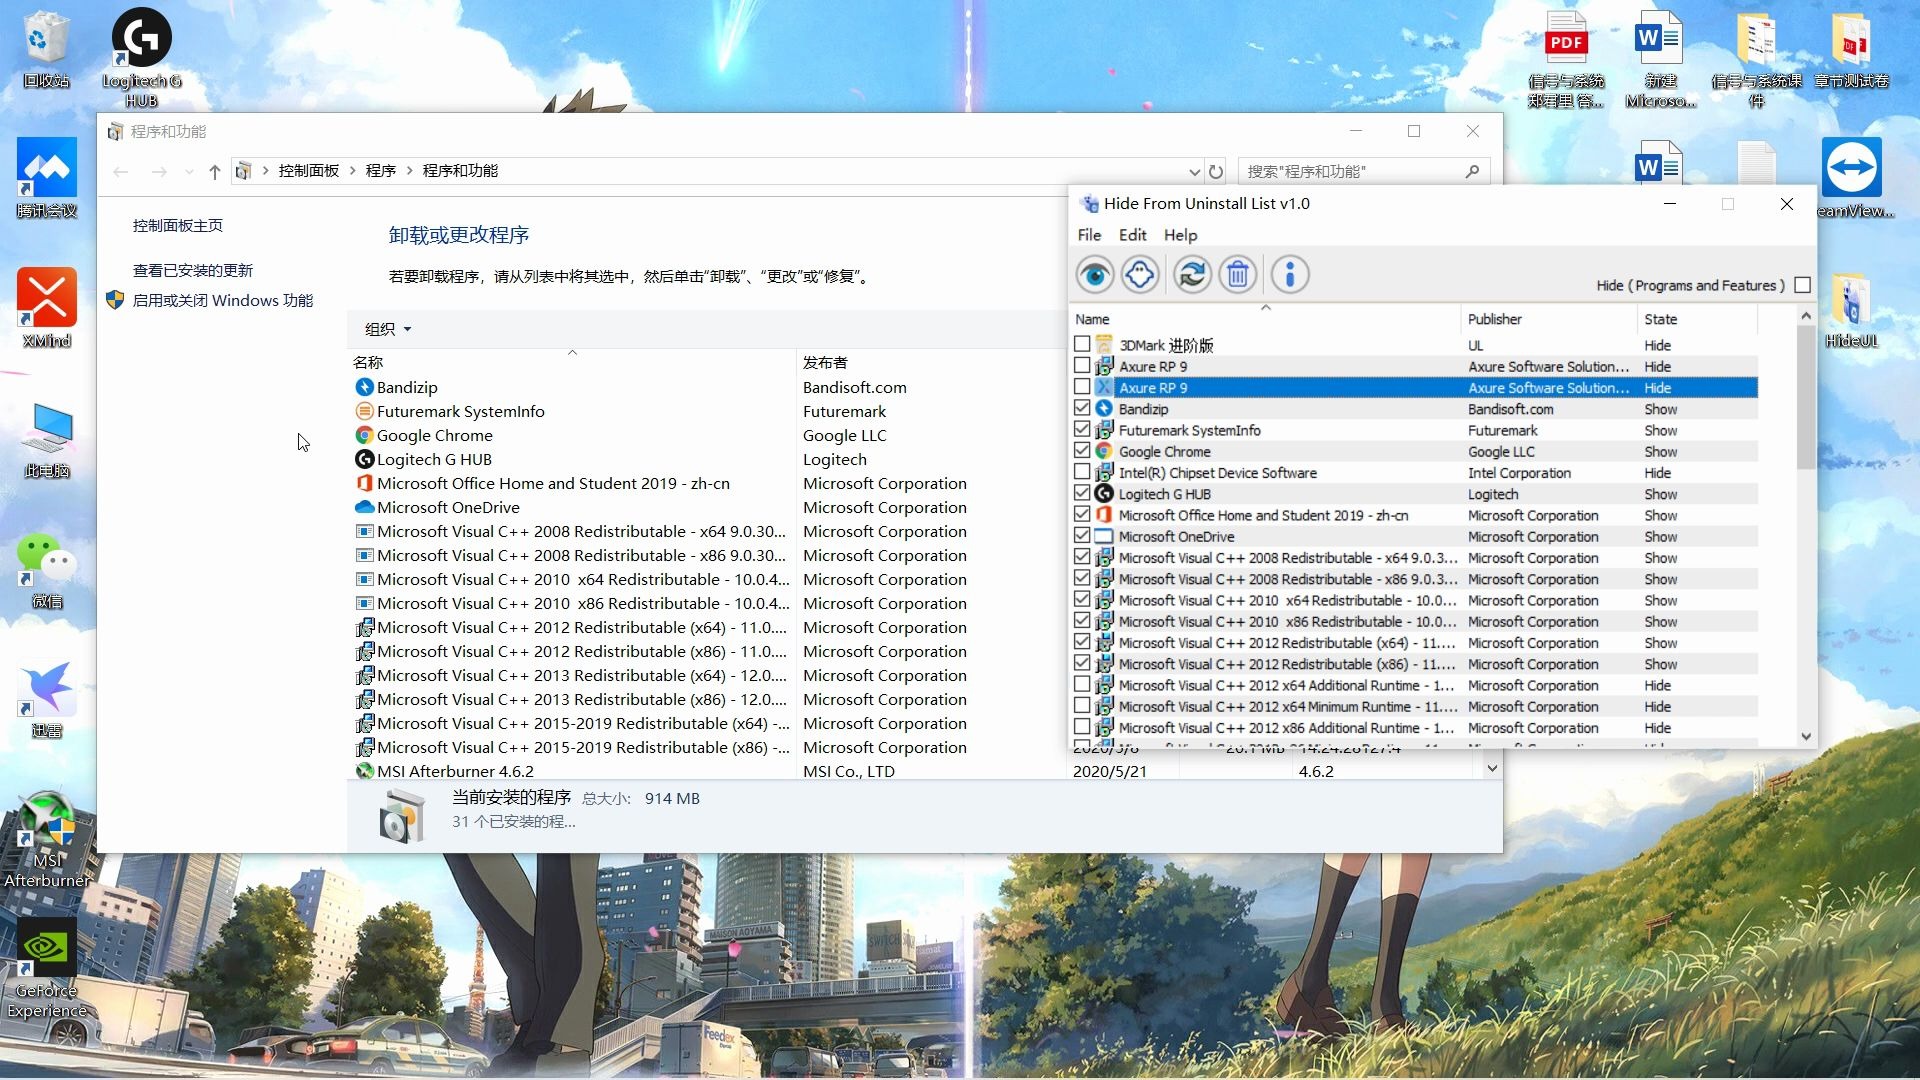Open Recycle Bin desktop icon
The height and width of the screenshot is (1080, 1920).
46,50
